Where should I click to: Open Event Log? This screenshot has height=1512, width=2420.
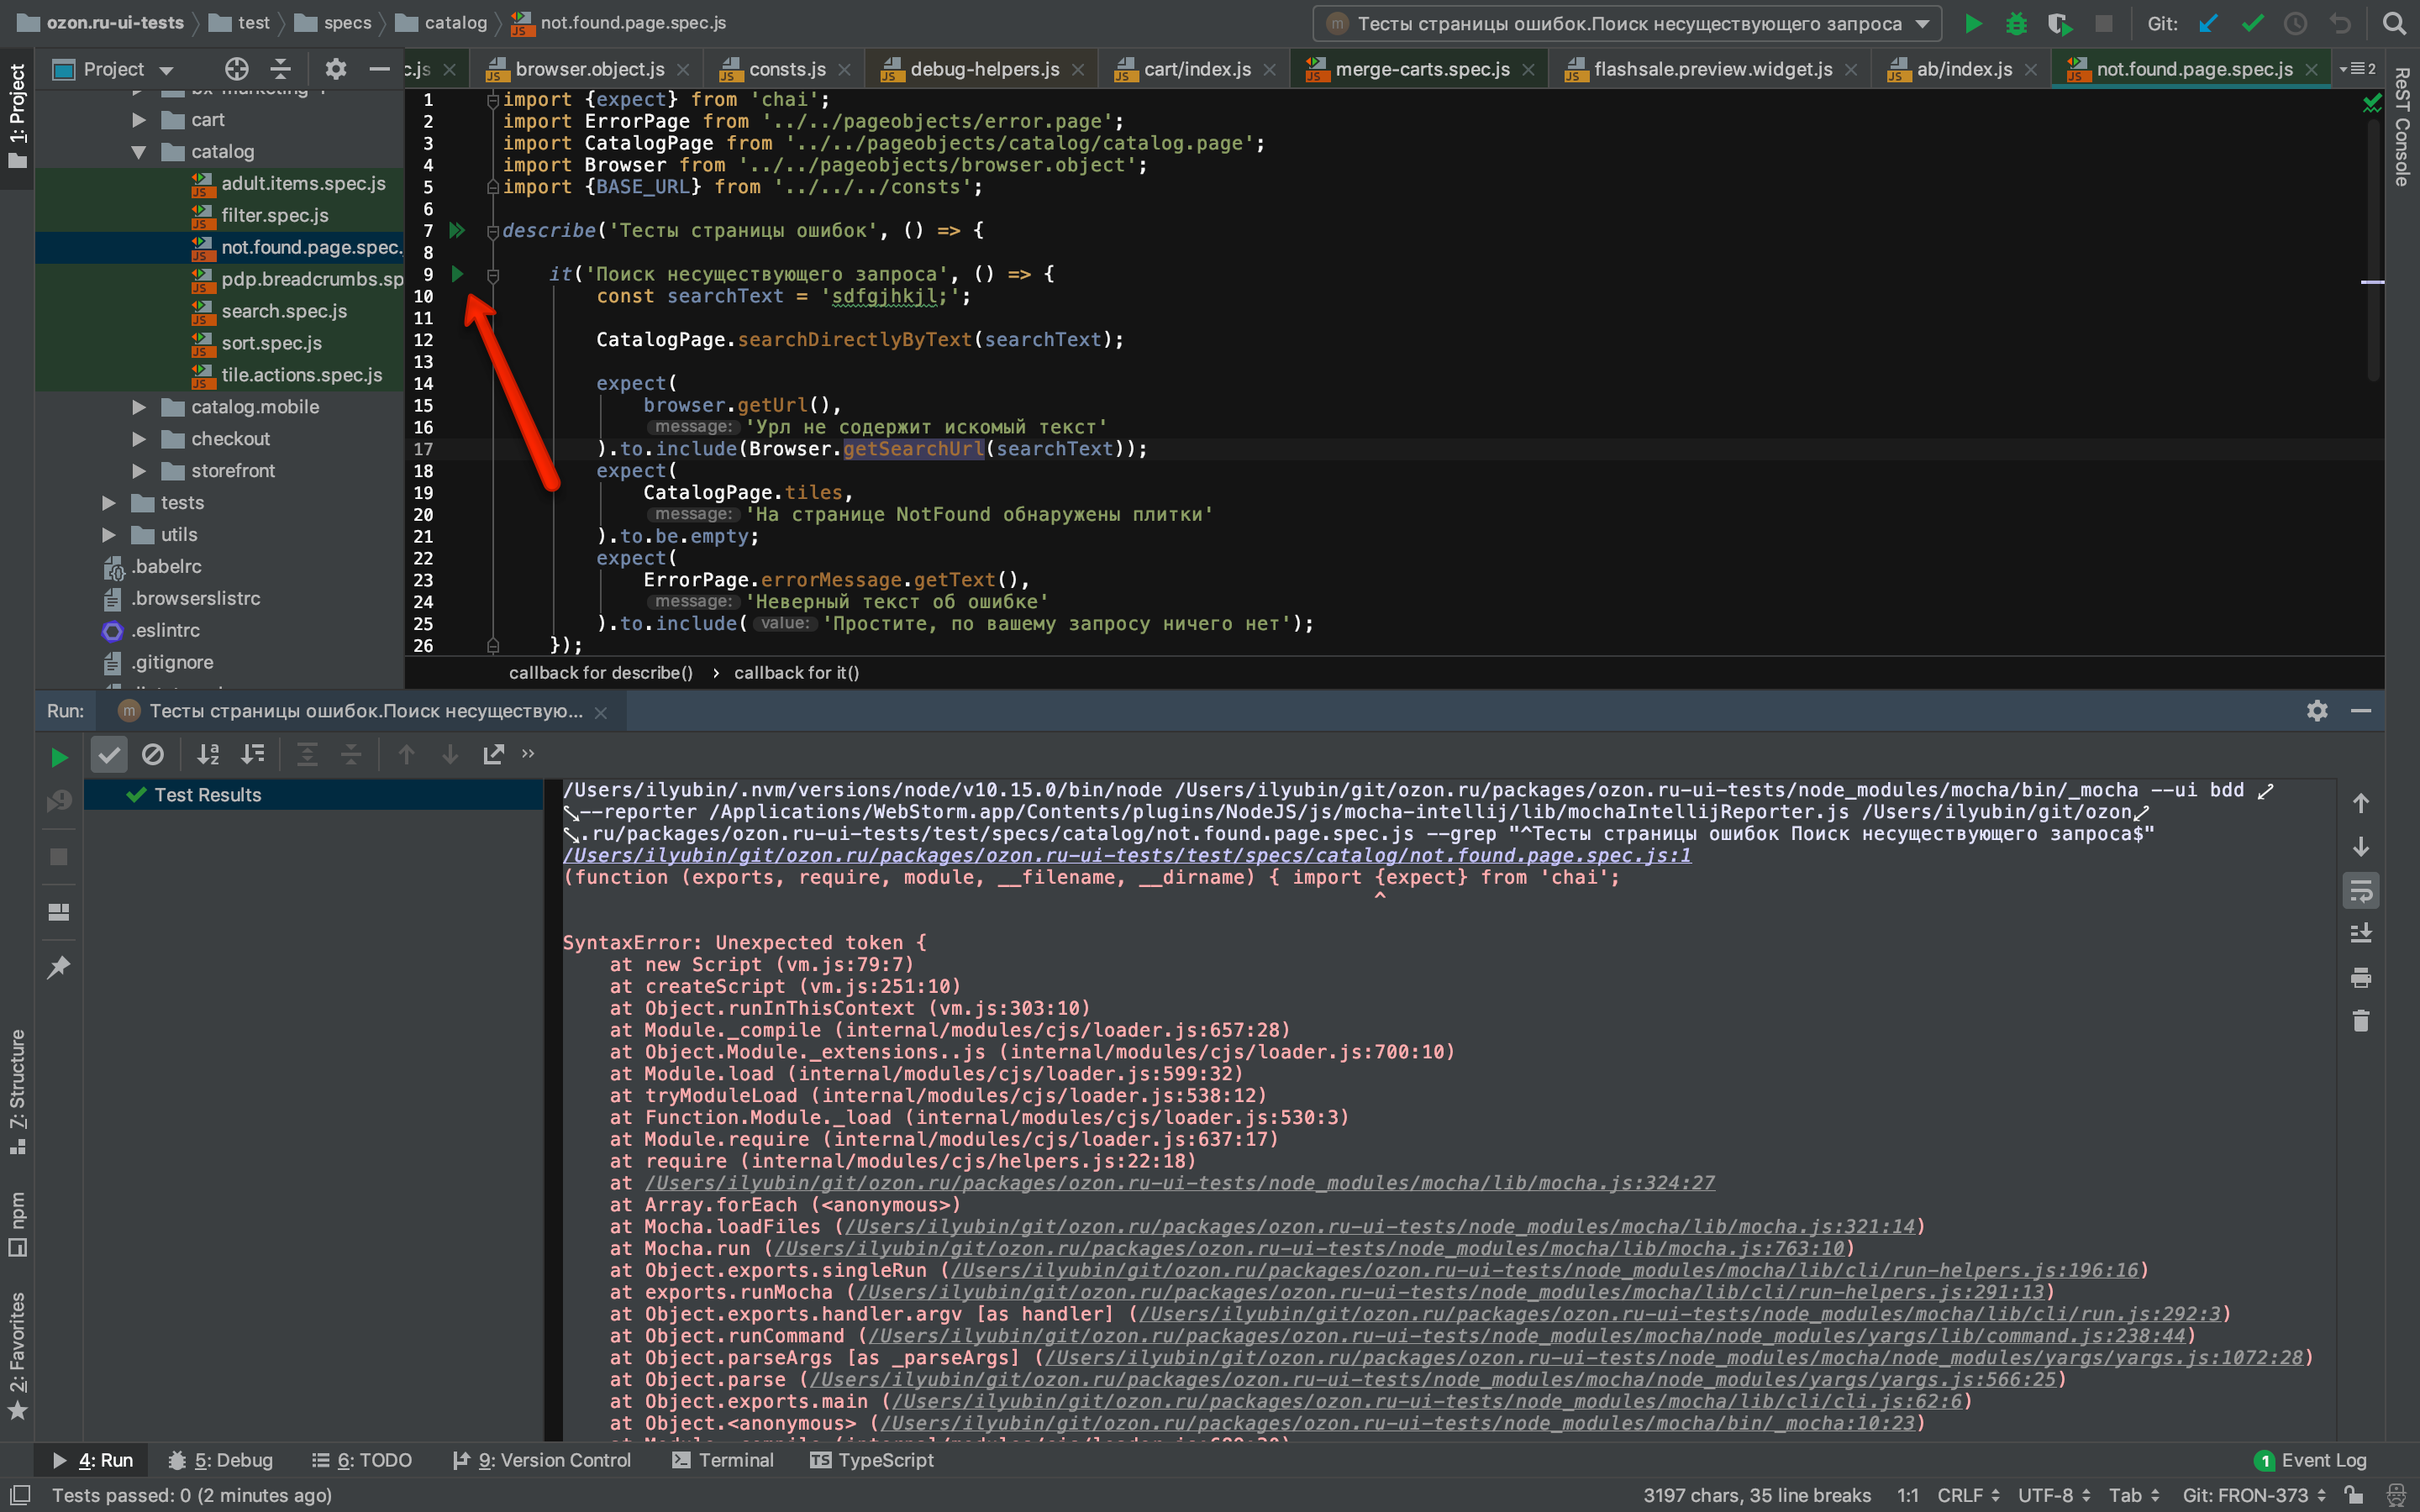[x=2310, y=1460]
